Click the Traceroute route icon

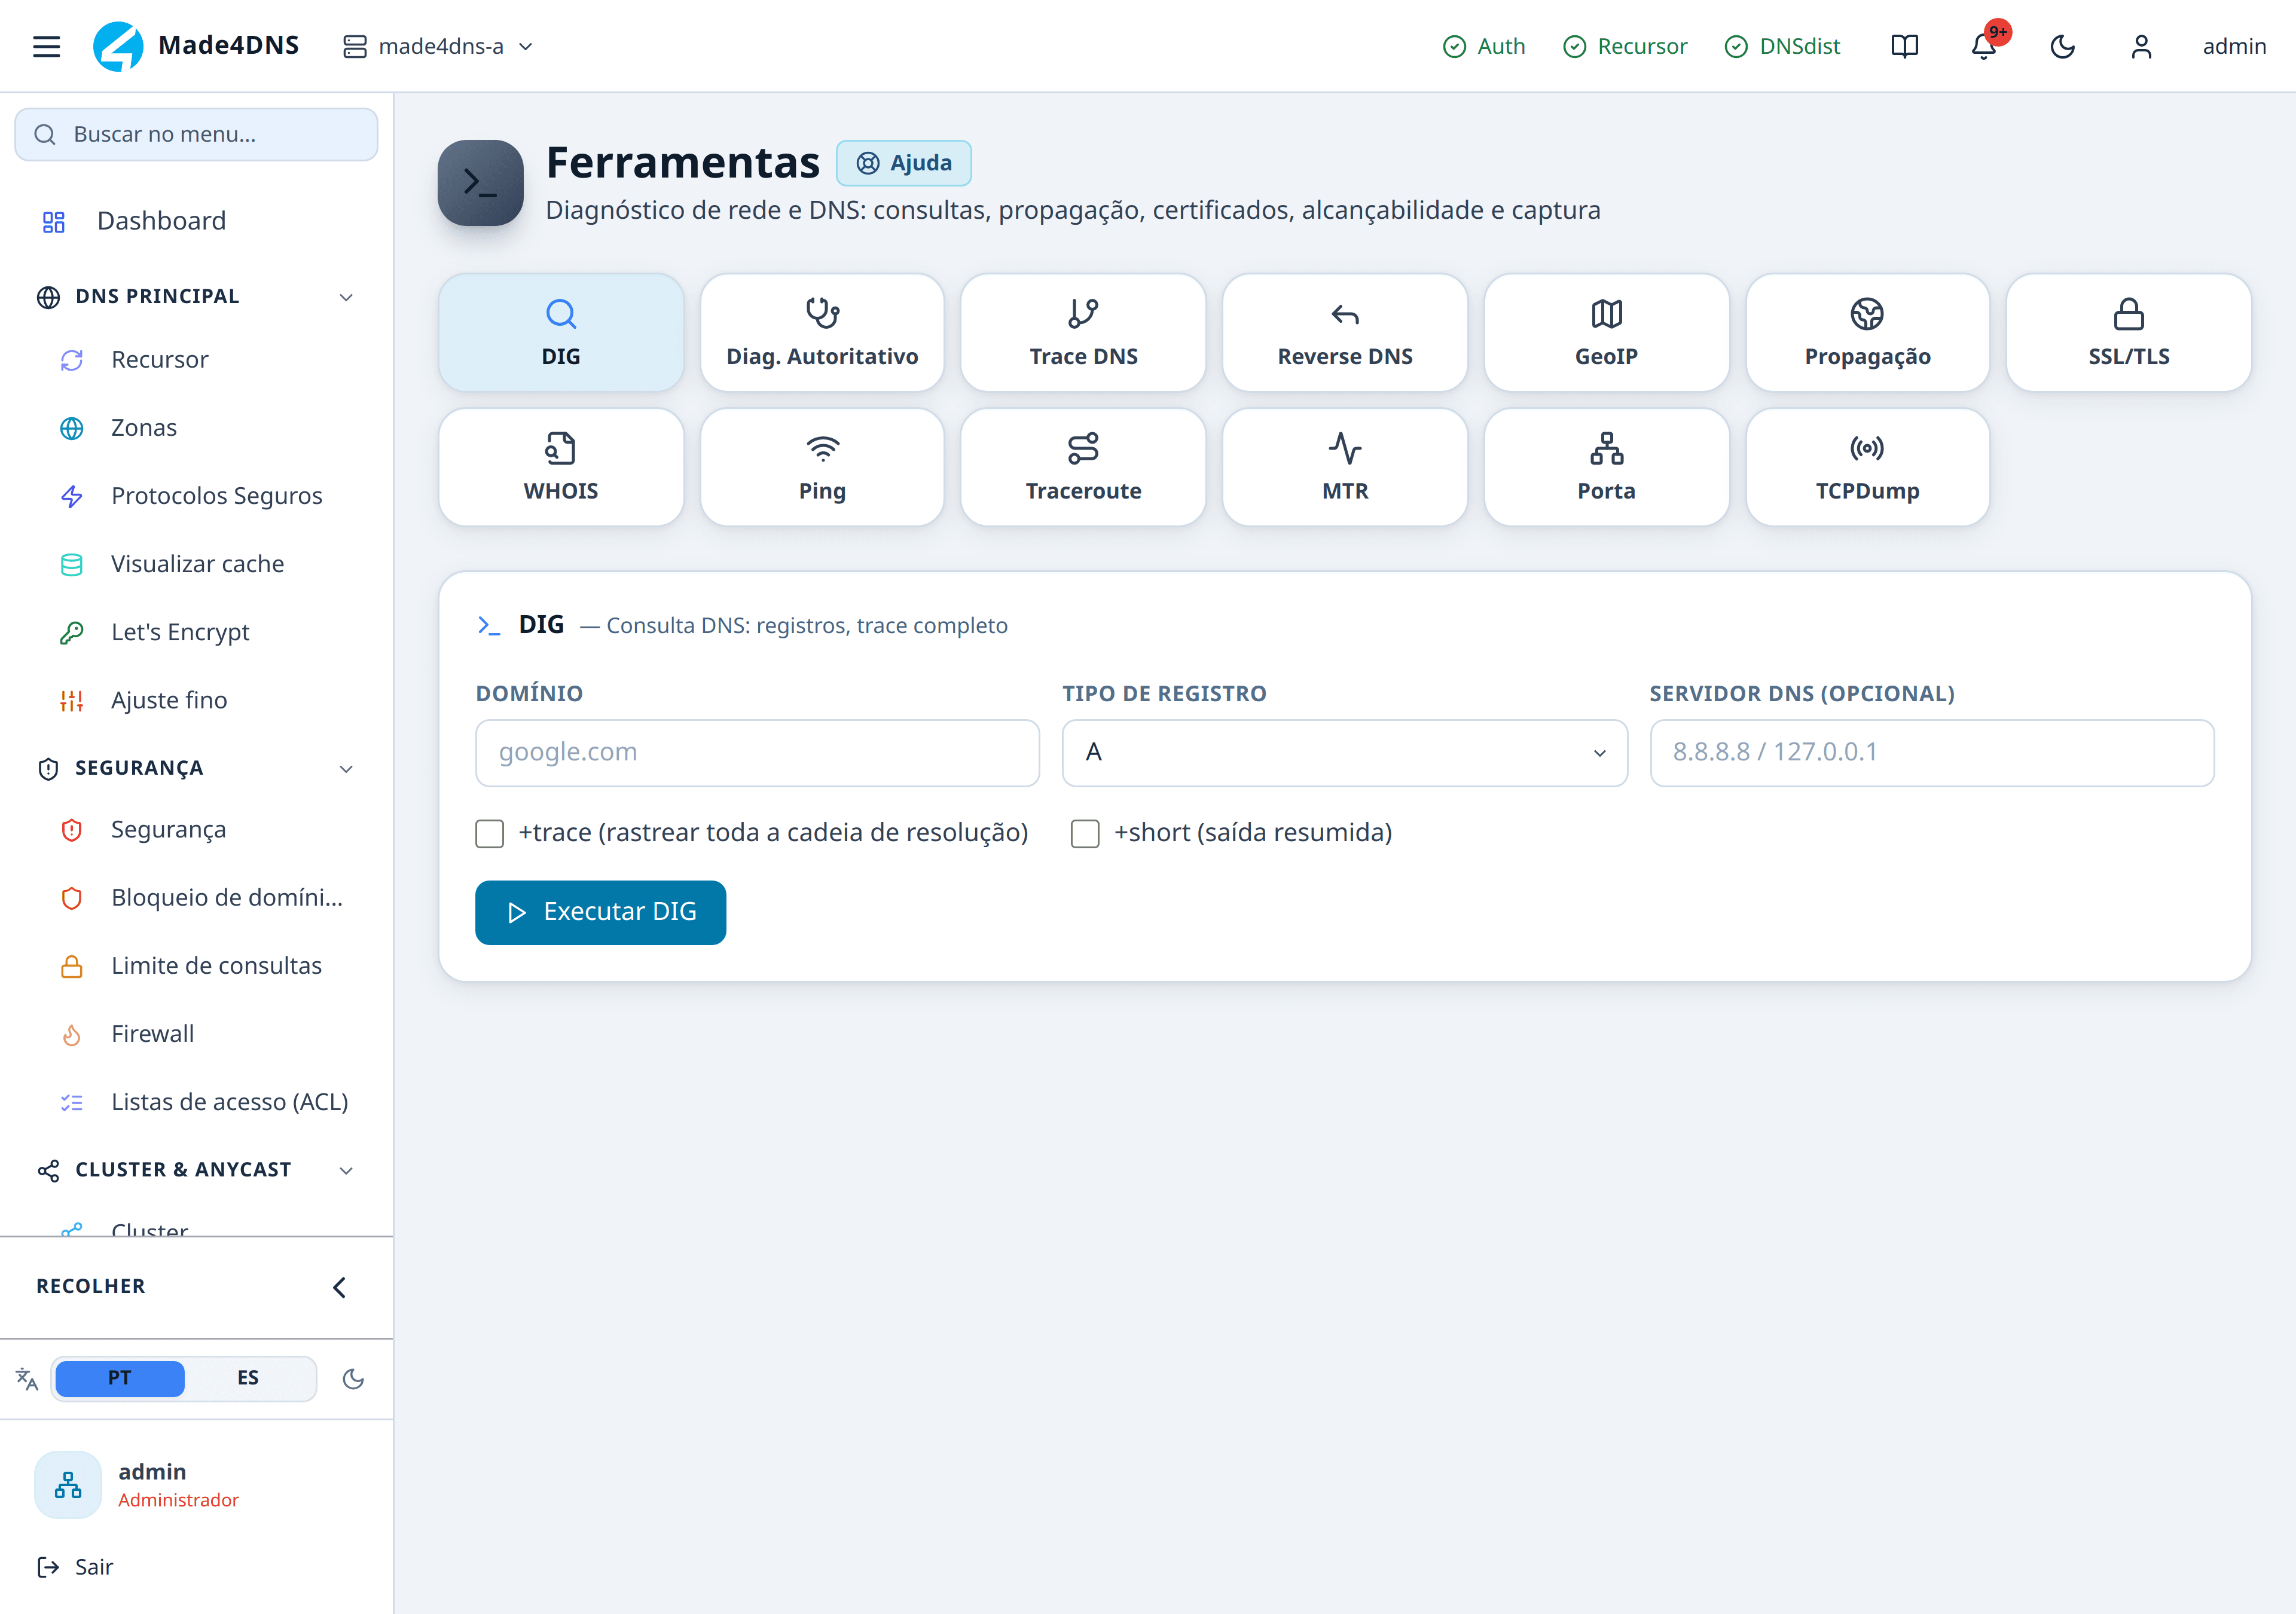click(1084, 449)
